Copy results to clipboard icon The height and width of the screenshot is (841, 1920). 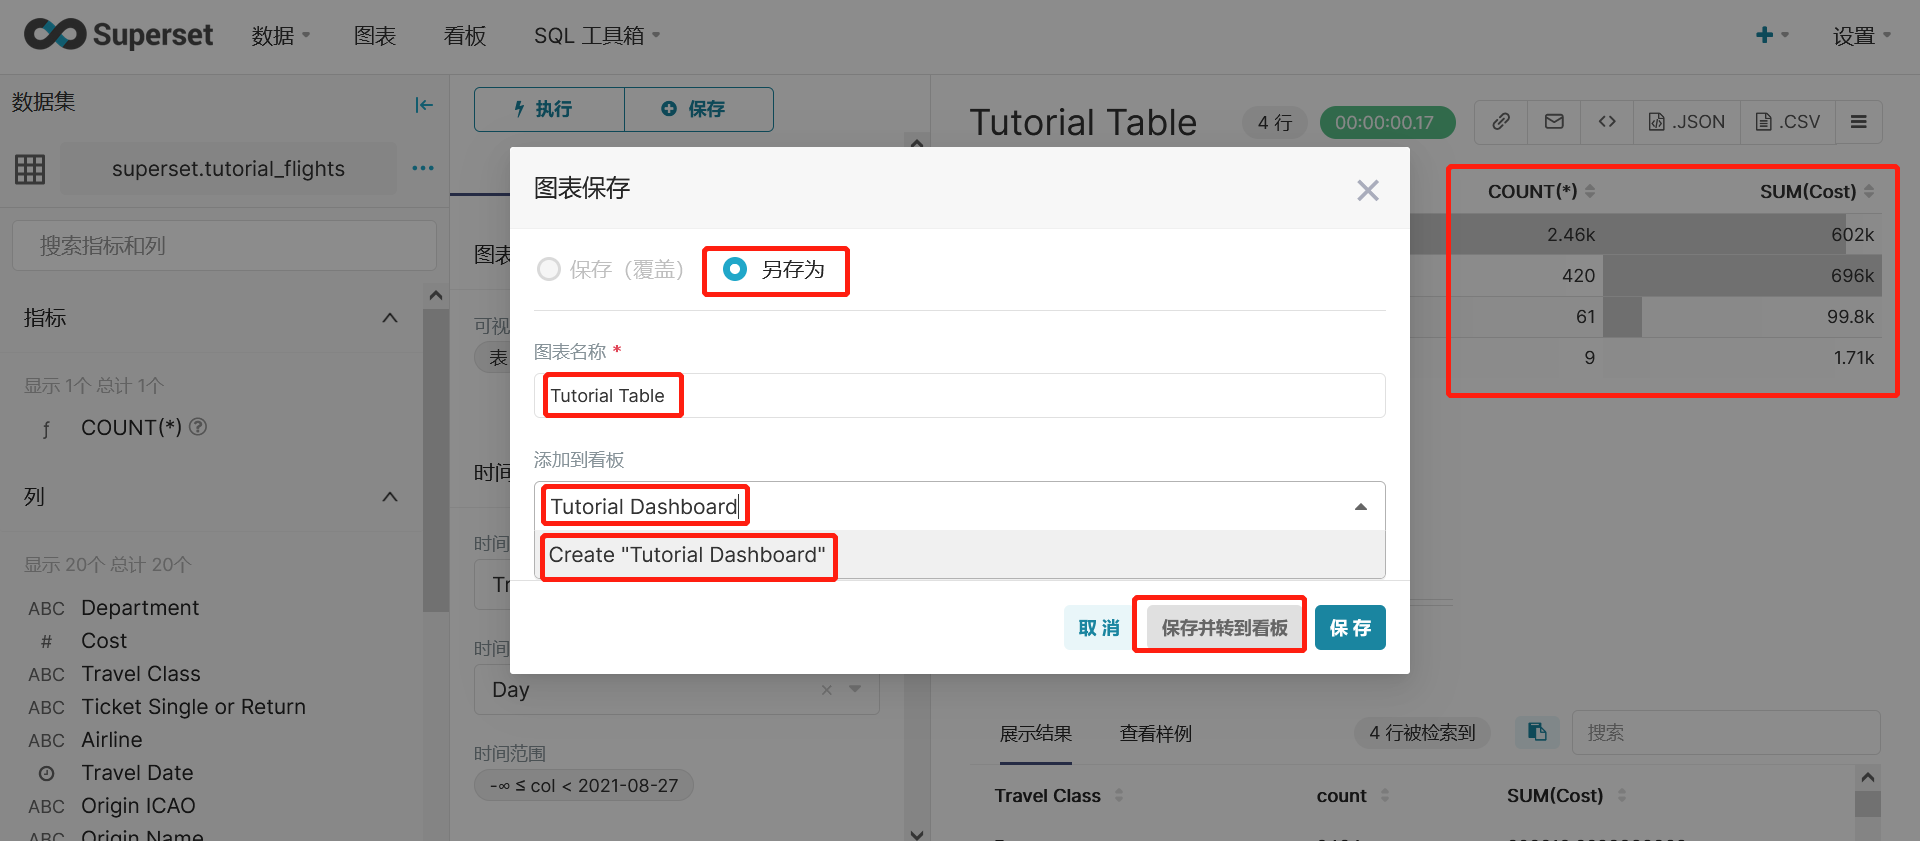click(x=1537, y=732)
